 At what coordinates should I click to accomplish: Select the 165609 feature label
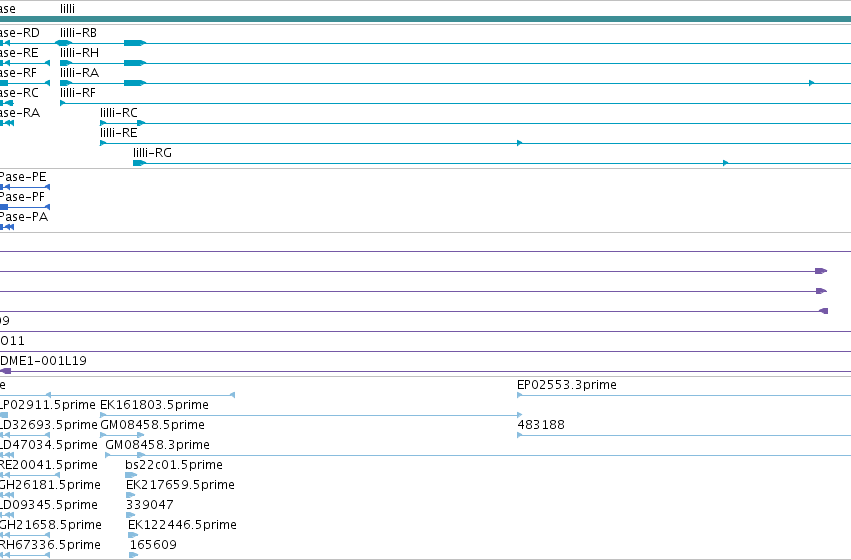(x=153, y=545)
